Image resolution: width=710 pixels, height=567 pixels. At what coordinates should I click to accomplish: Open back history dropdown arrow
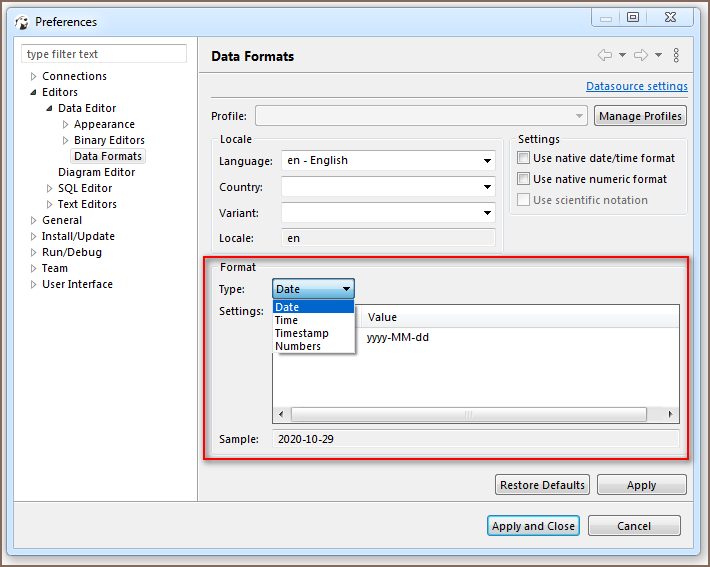622,56
